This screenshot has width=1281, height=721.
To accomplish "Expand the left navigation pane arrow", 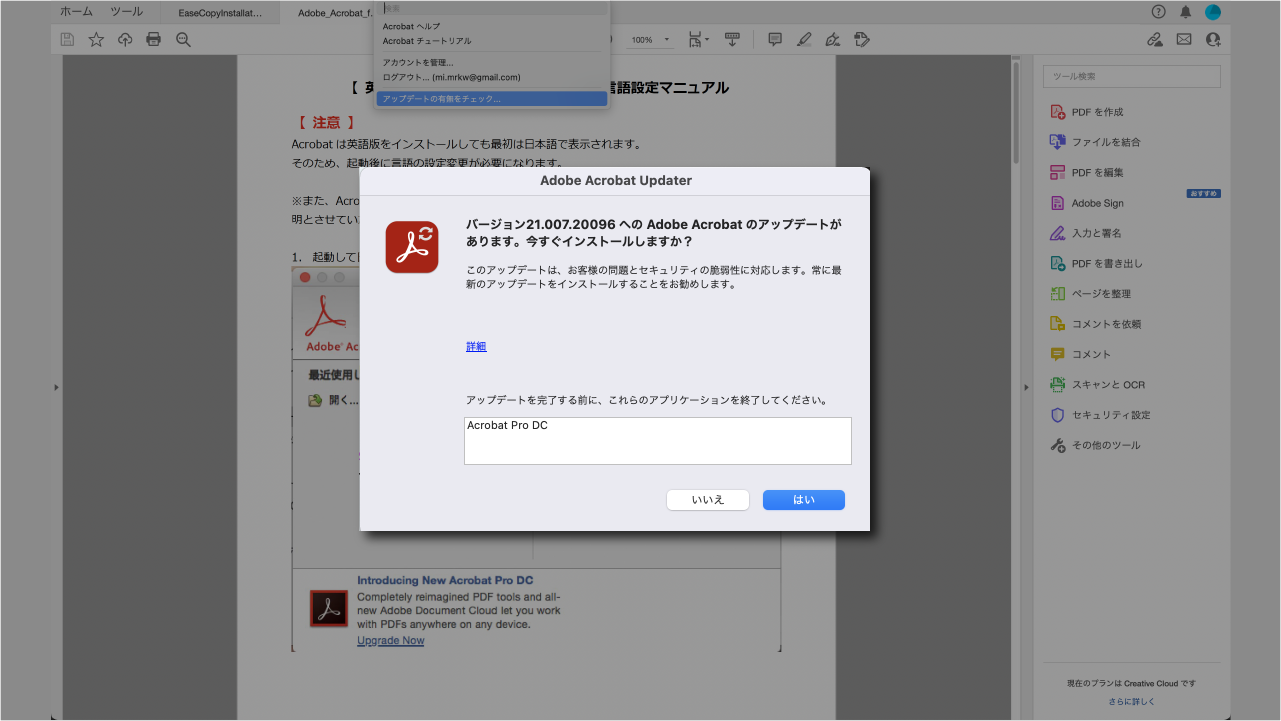I will click(57, 386).
